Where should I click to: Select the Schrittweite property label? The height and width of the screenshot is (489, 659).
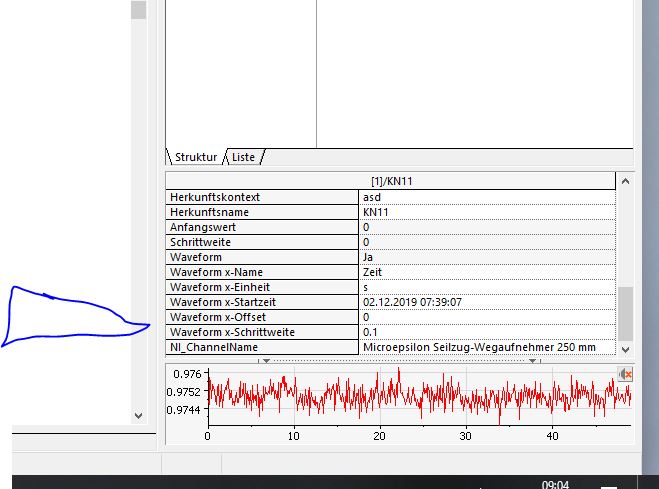[262, 242]
